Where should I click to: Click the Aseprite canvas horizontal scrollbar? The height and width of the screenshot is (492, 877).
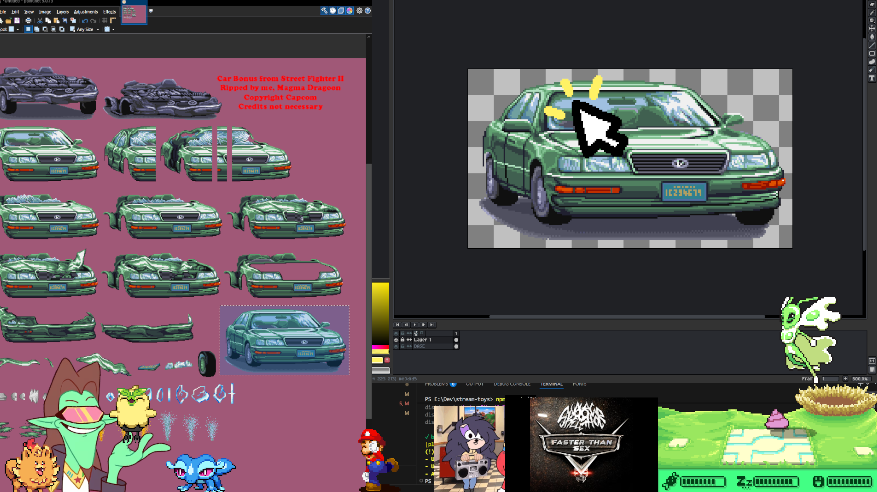point(628,316)
